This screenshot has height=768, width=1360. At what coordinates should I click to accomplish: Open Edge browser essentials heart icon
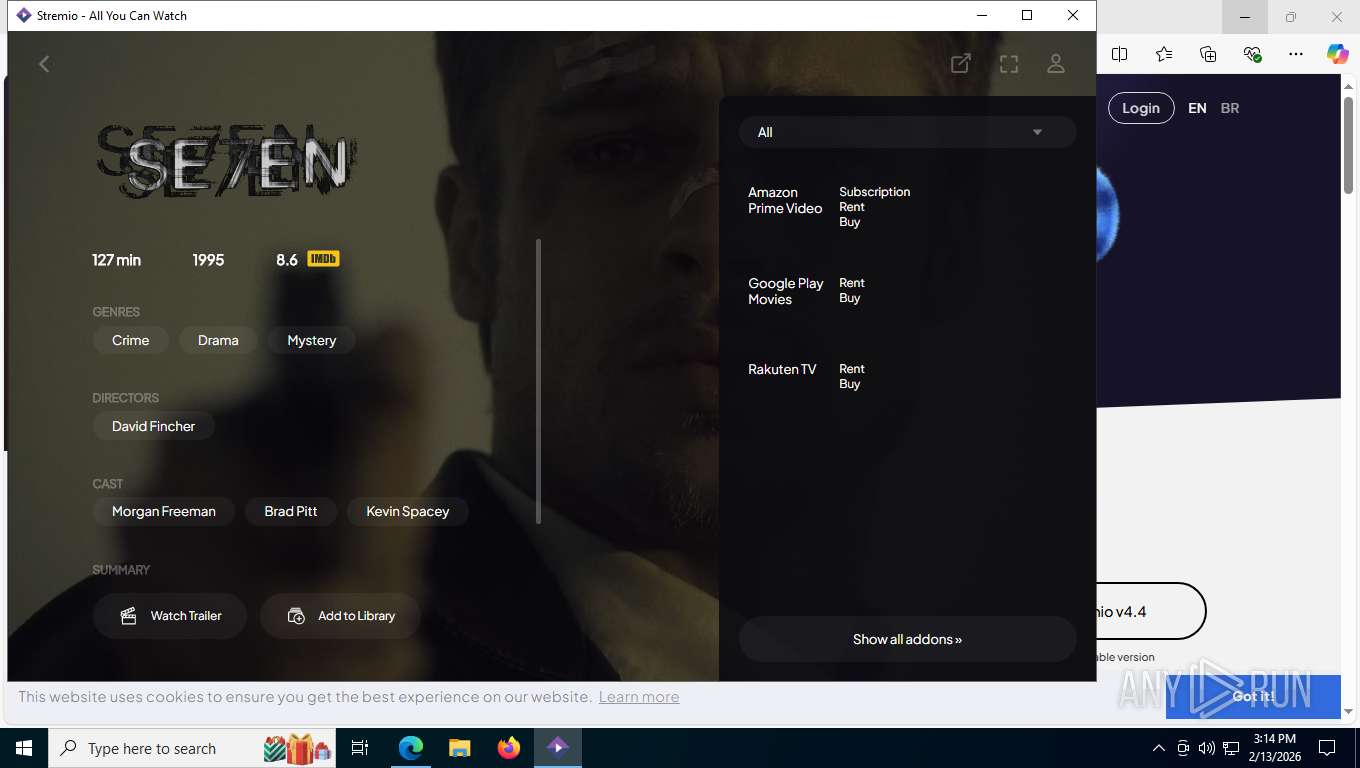coord(1252,54)
